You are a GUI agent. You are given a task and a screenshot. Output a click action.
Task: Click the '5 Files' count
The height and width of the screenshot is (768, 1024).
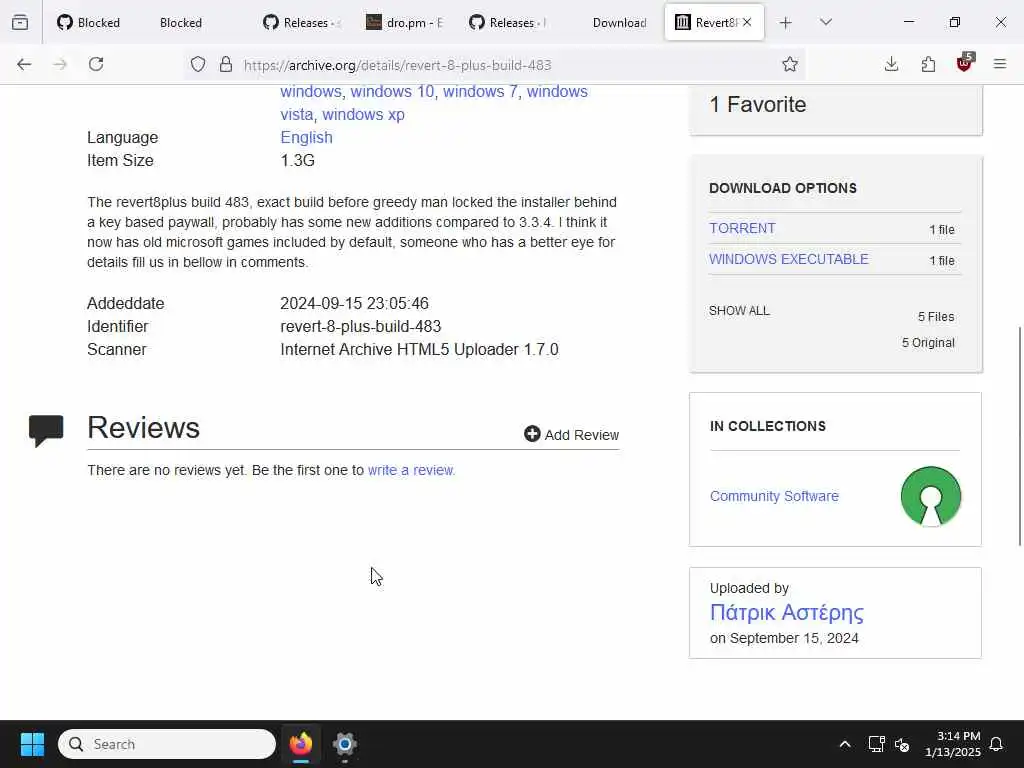[936, 317]
